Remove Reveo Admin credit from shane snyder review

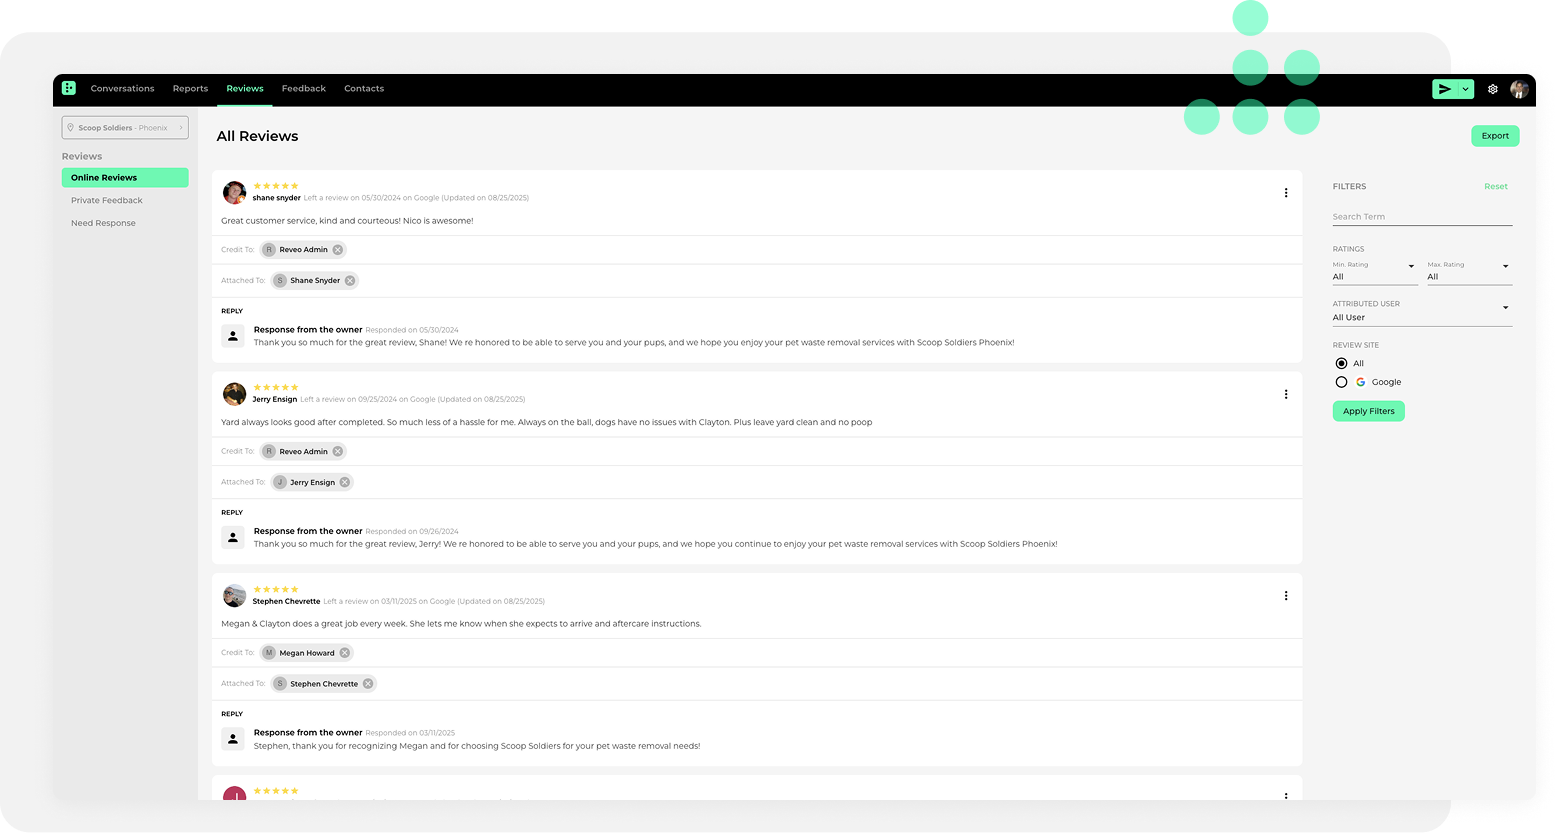(338, 250)
